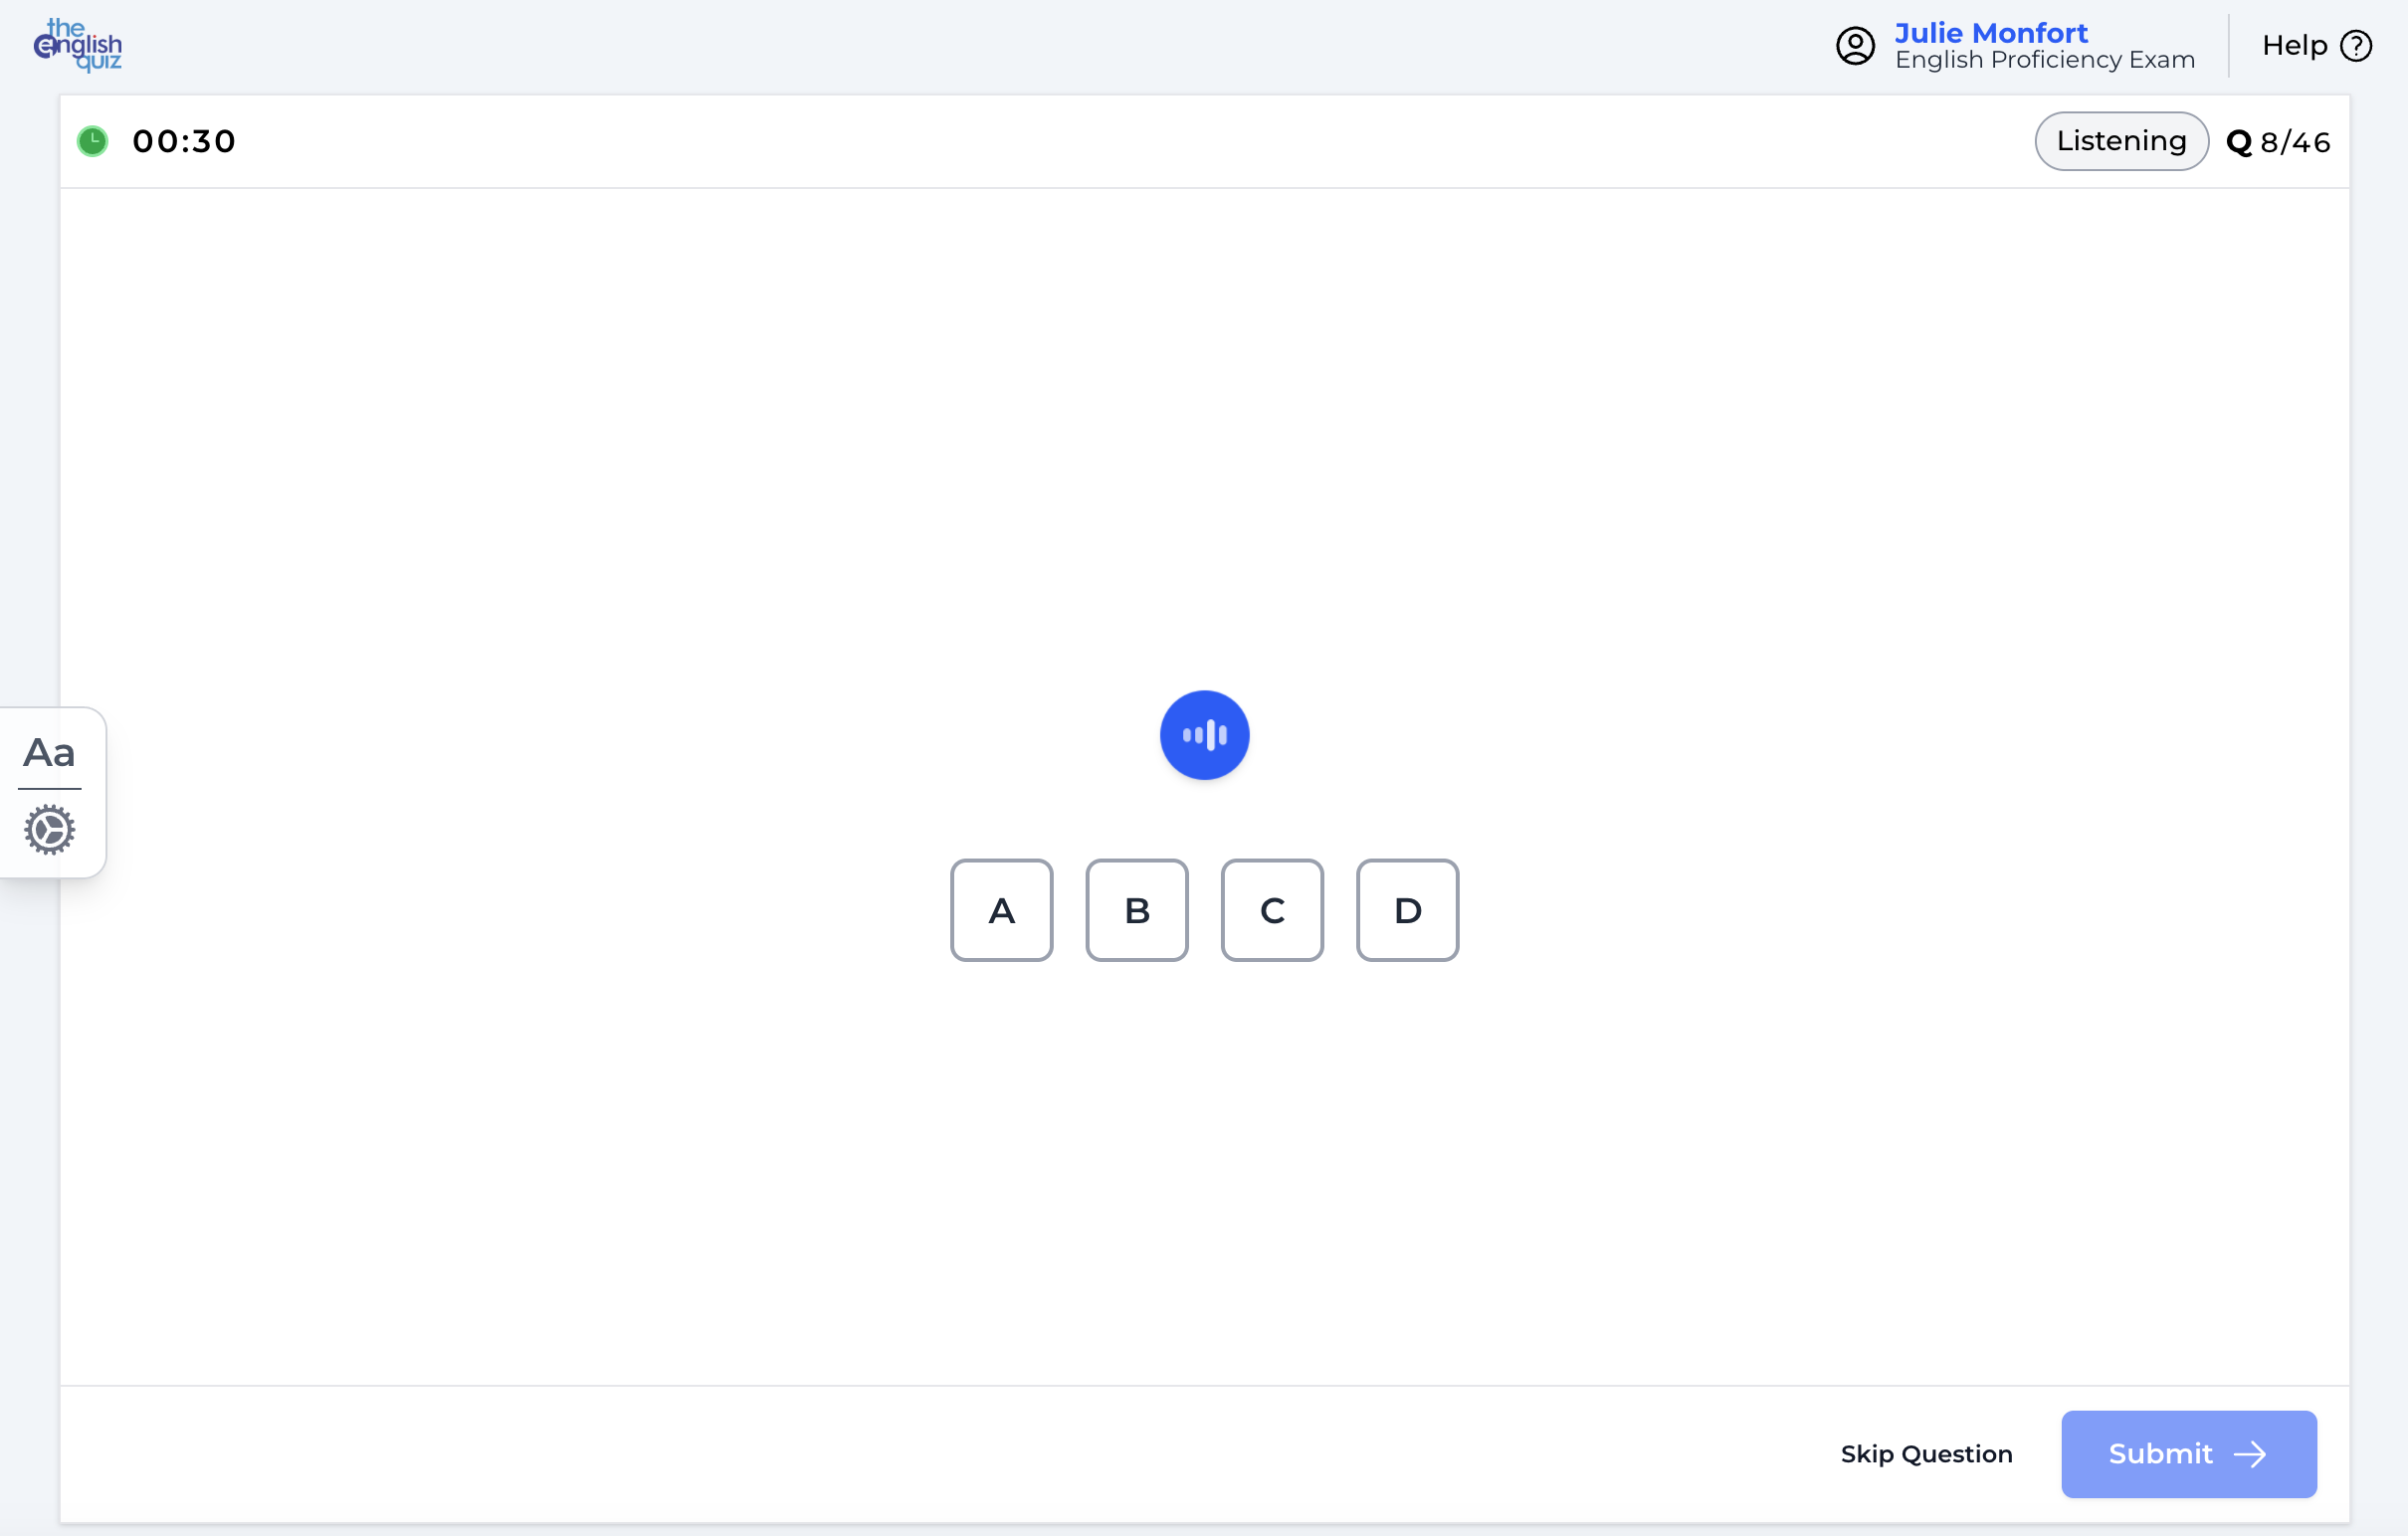Click the green clock timer icon
The width and height of the screenshot is (2408, 1536).
pos(92,141)
